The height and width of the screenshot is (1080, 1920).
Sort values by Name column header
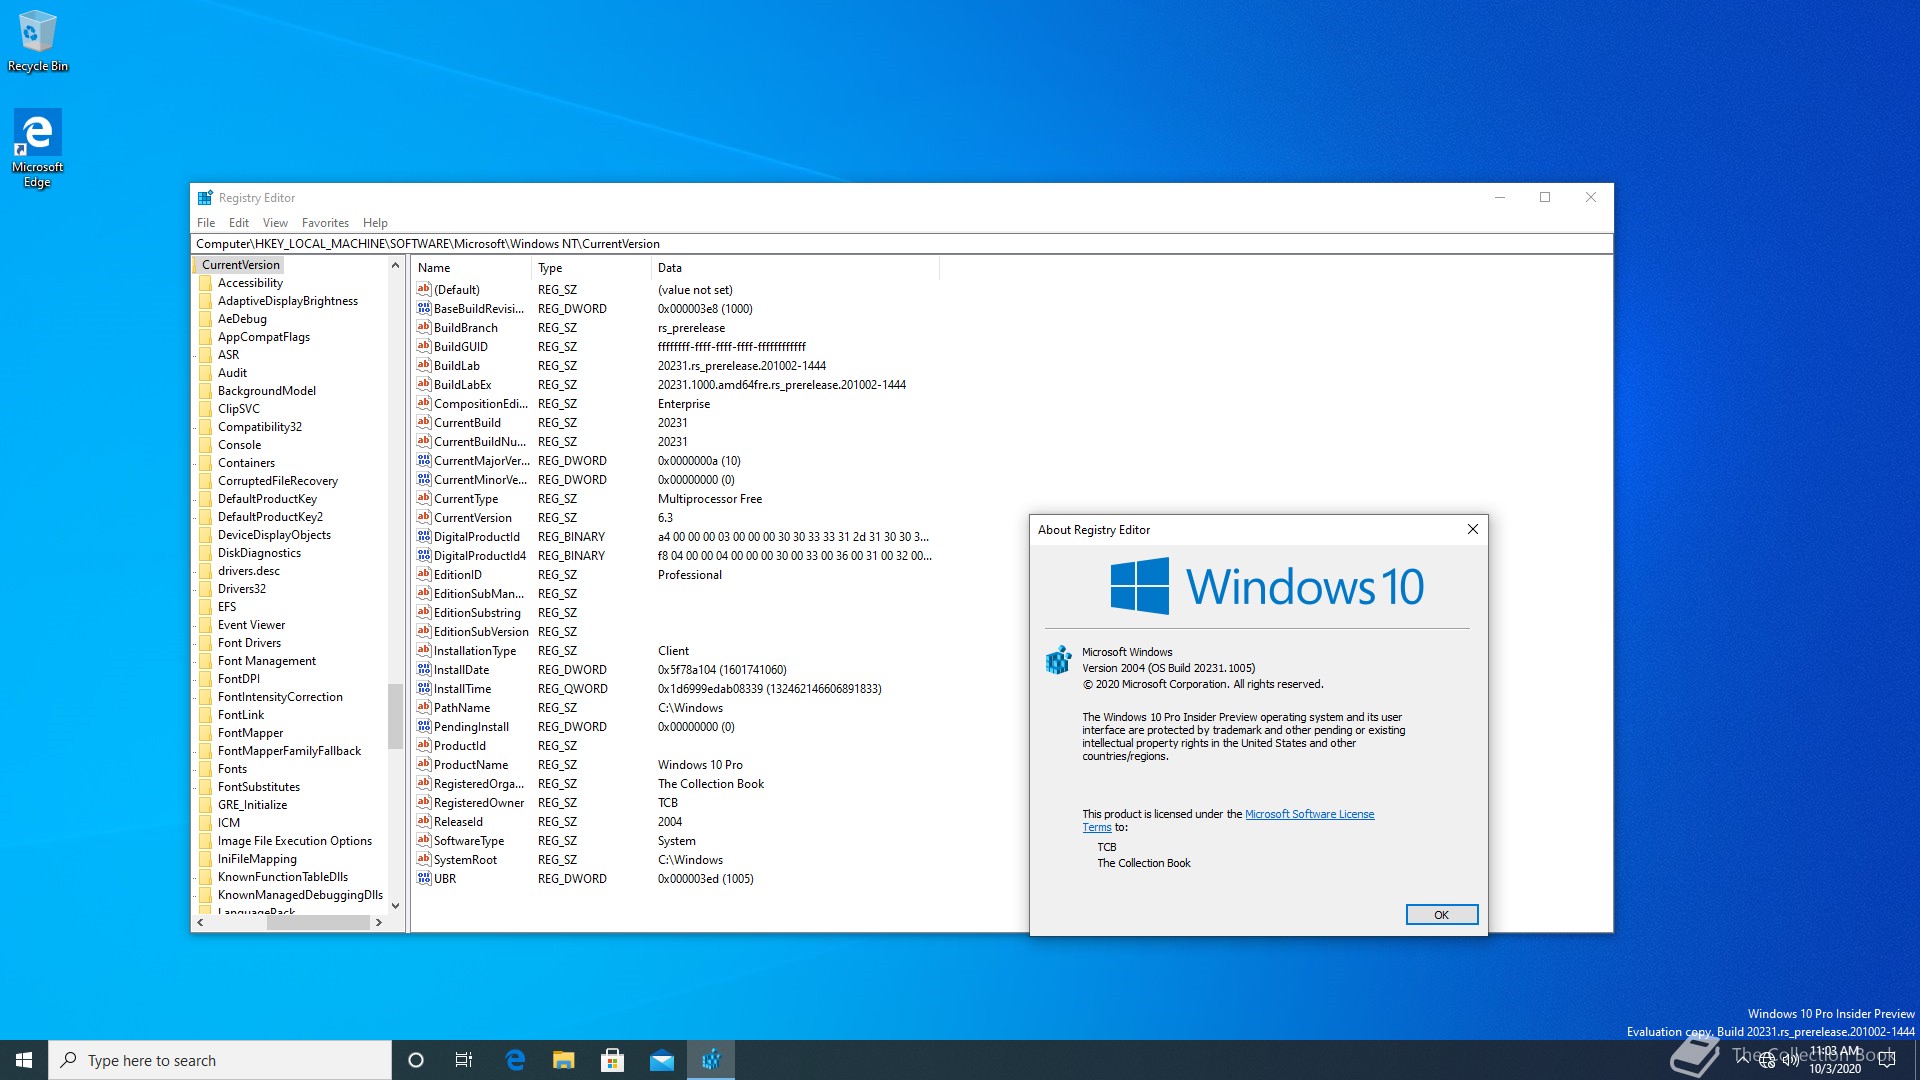coord(471,268)
